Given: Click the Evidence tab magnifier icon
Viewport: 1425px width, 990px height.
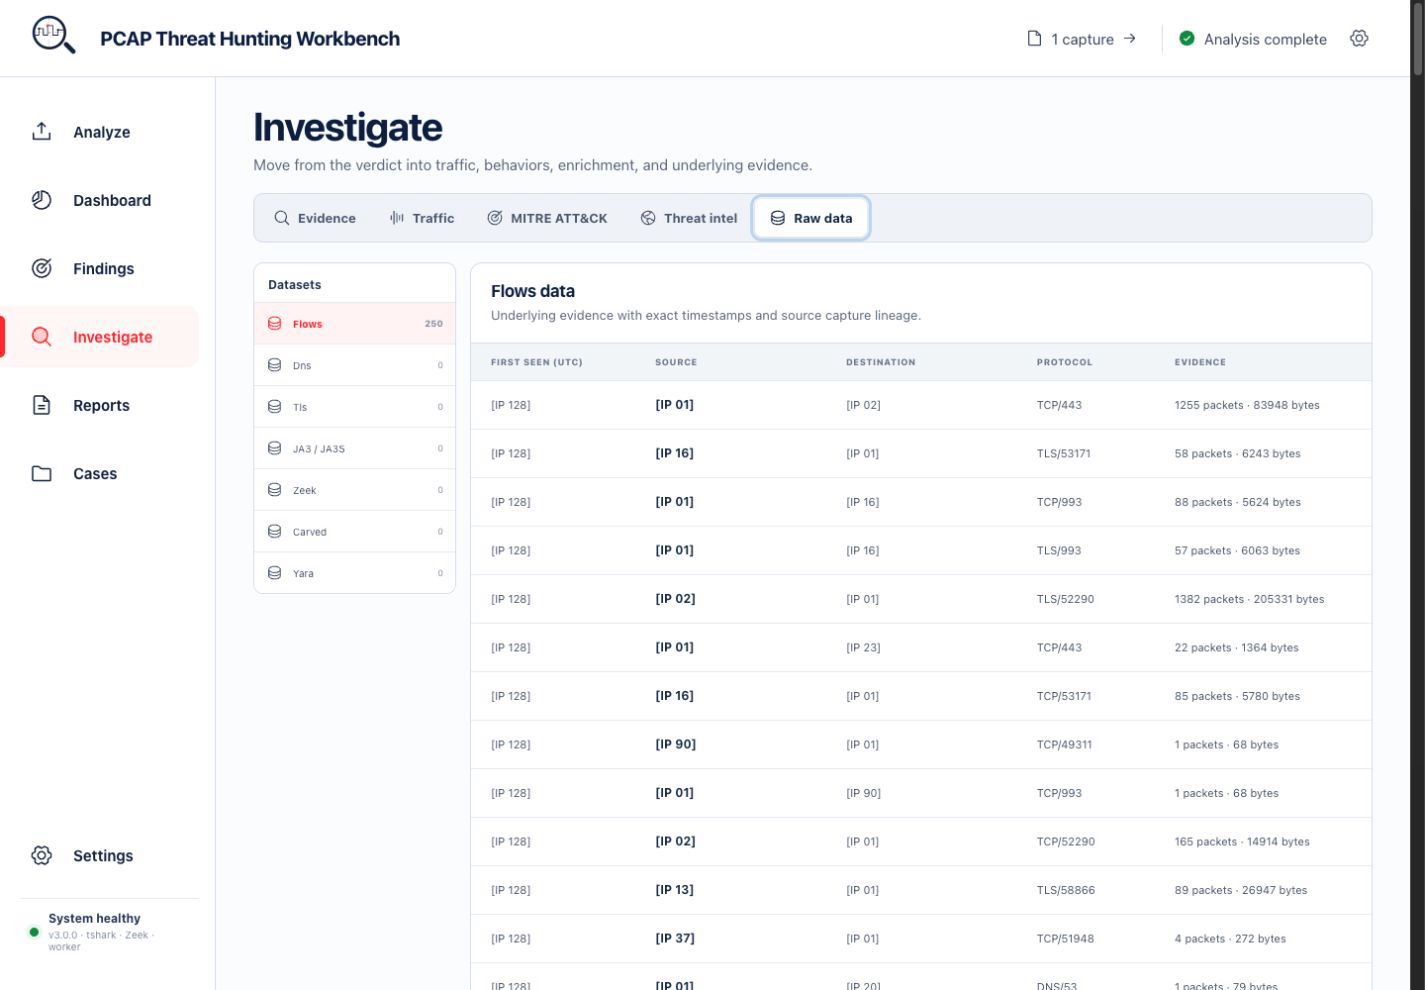Looking at the screenshot, I should coord(282,218).
